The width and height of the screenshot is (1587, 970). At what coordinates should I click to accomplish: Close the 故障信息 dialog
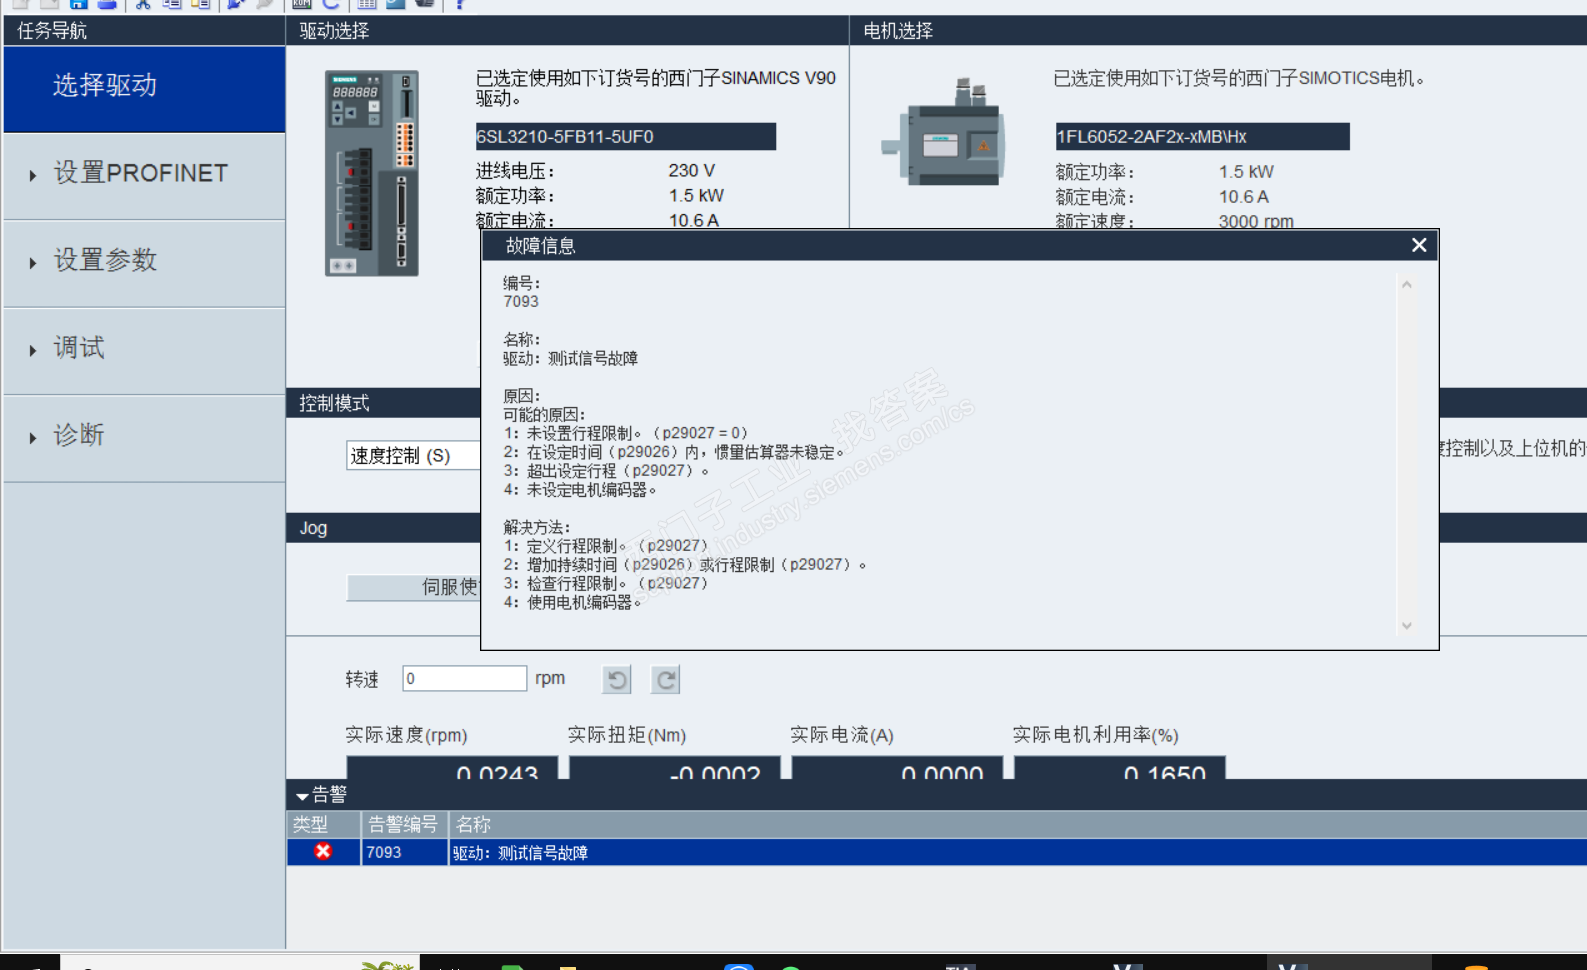pos(1419,245)
